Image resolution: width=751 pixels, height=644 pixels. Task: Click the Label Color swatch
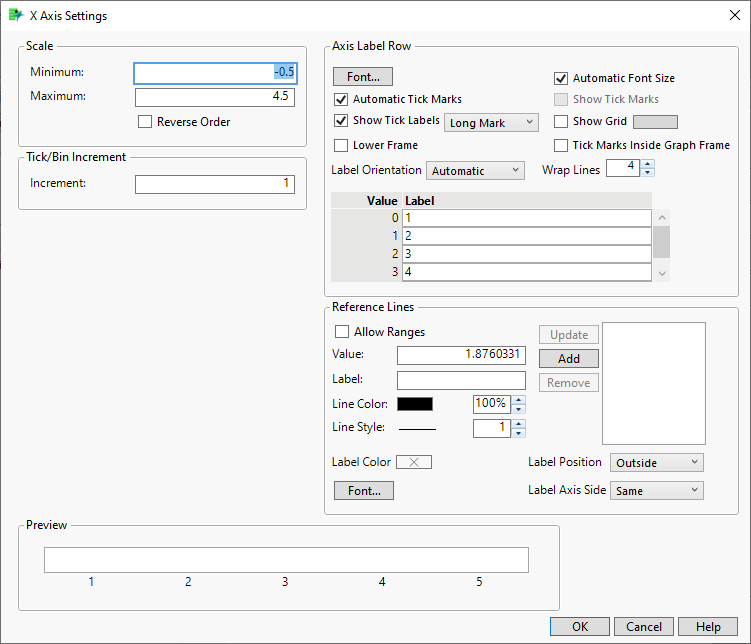414,462
